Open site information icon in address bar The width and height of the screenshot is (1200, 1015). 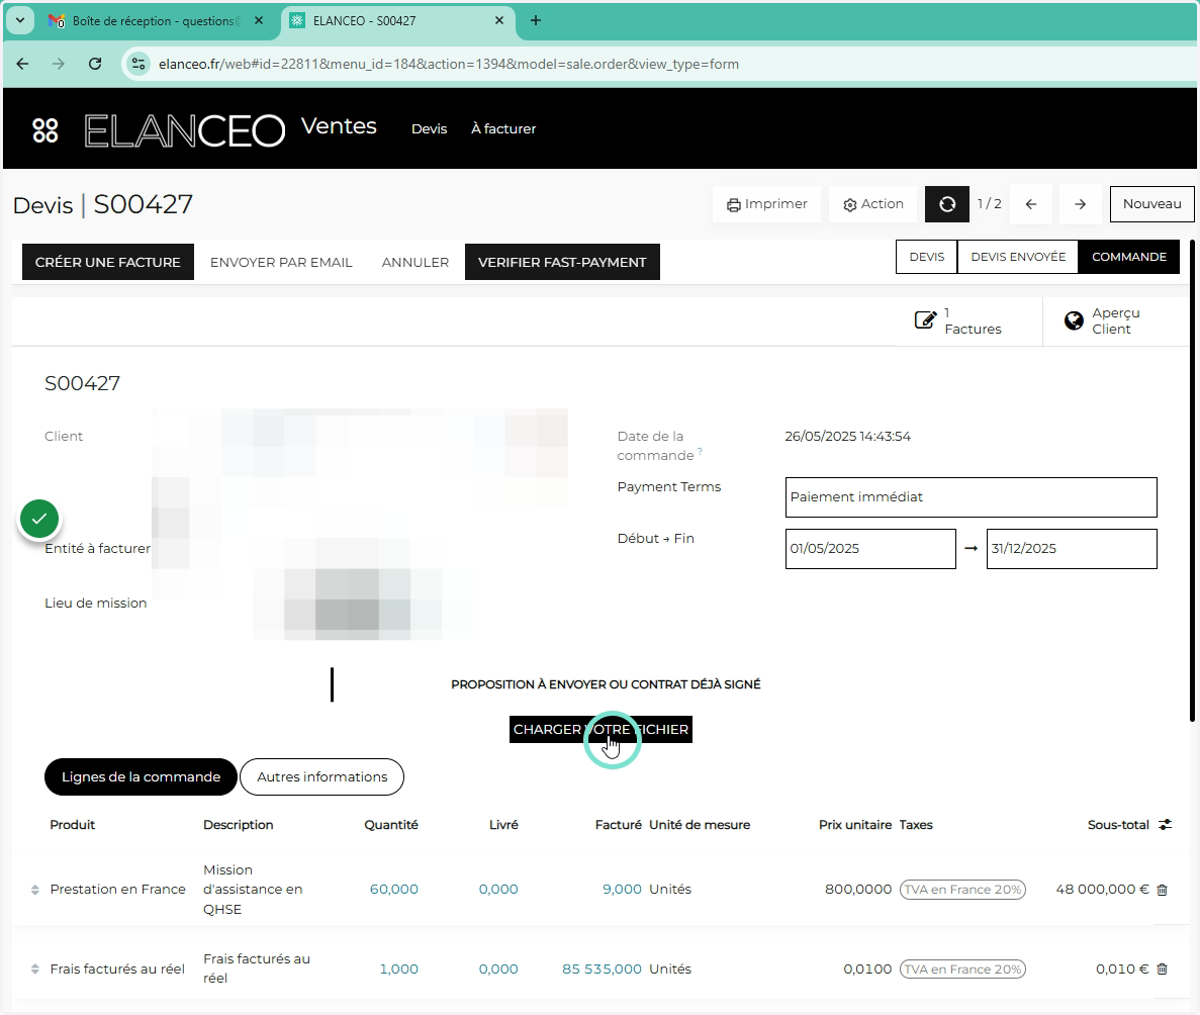click(139, 64)
